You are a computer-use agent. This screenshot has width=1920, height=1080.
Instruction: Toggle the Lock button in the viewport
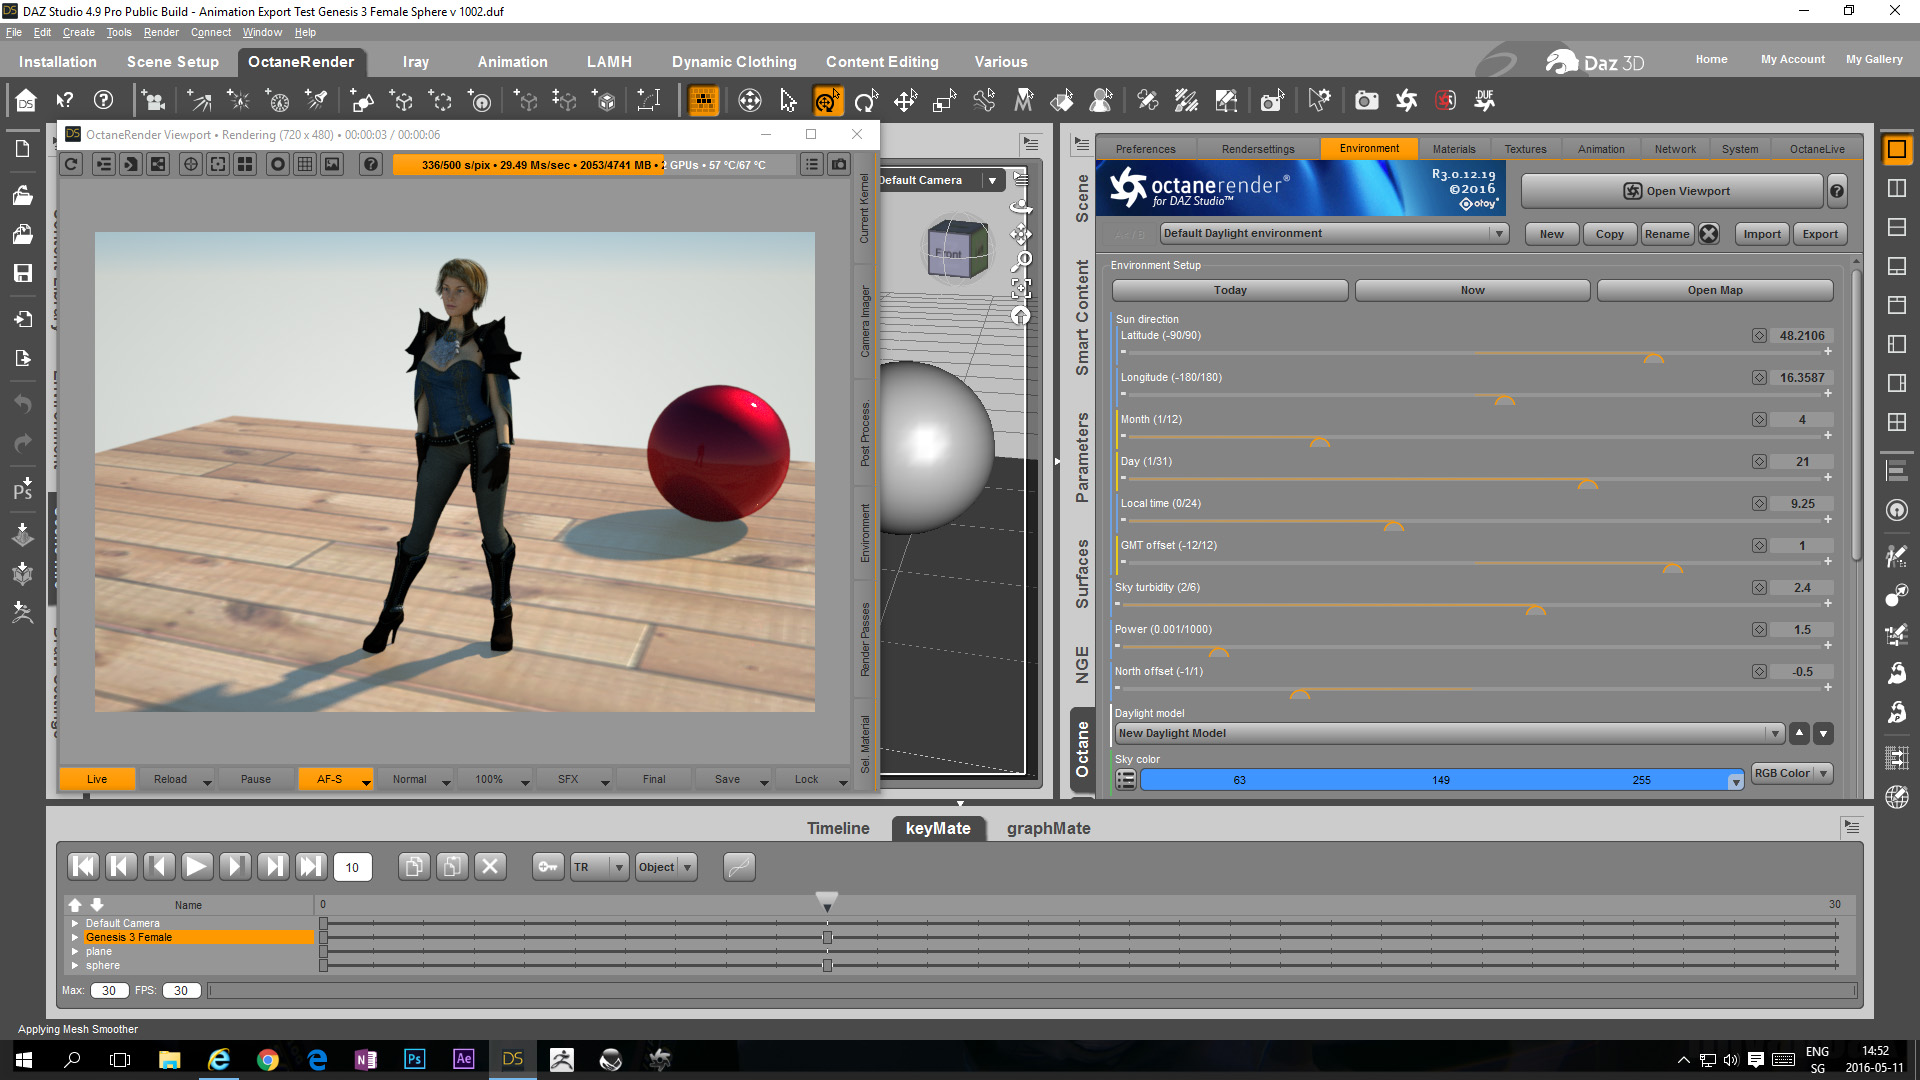click(806, 779)
